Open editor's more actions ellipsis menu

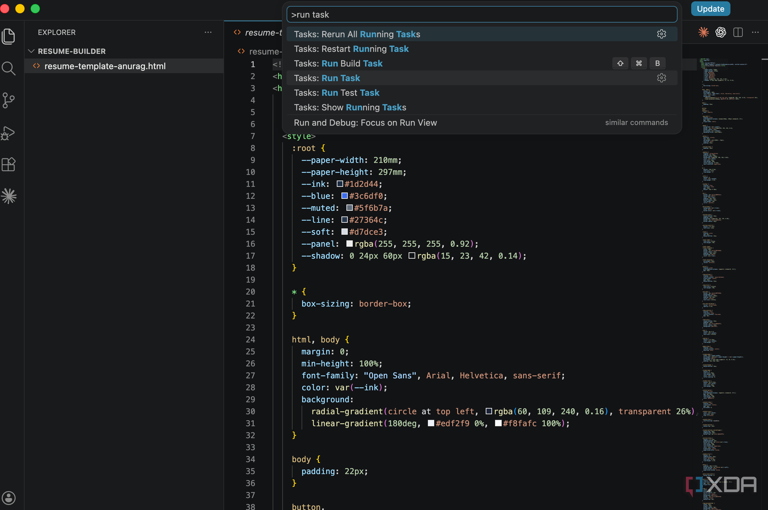point(755,33)
